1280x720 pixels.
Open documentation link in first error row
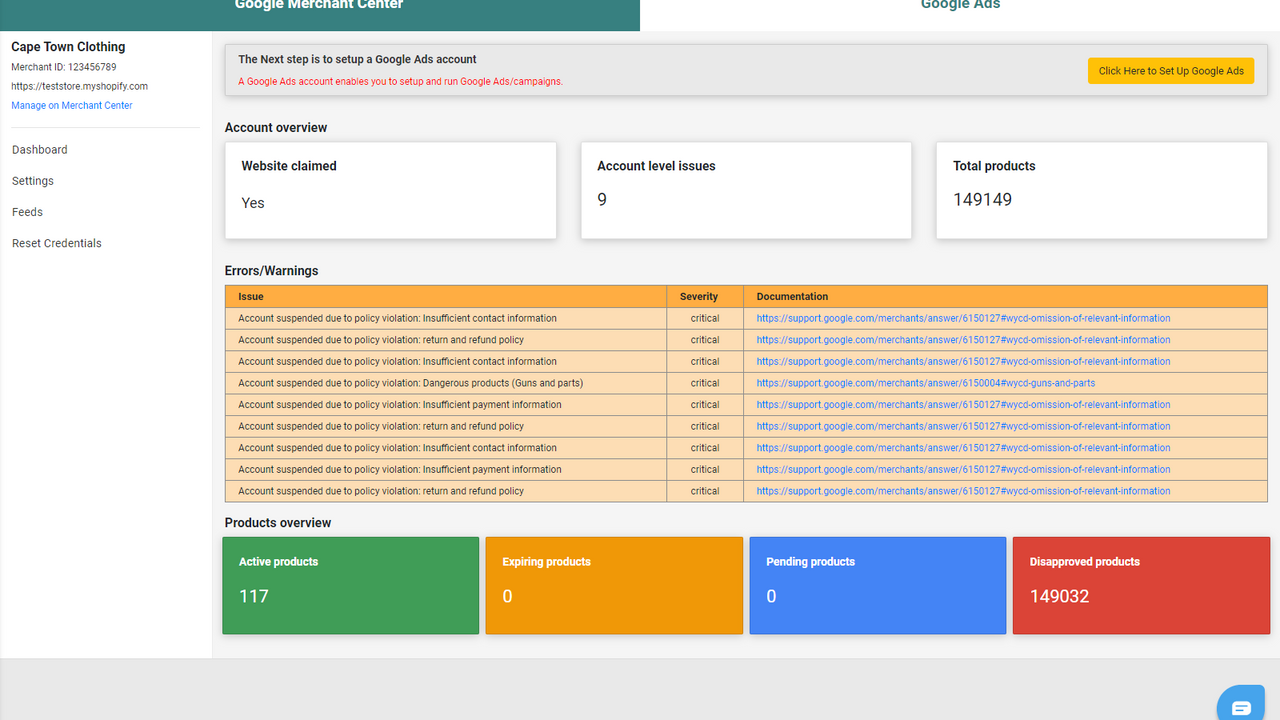point(962,318)
